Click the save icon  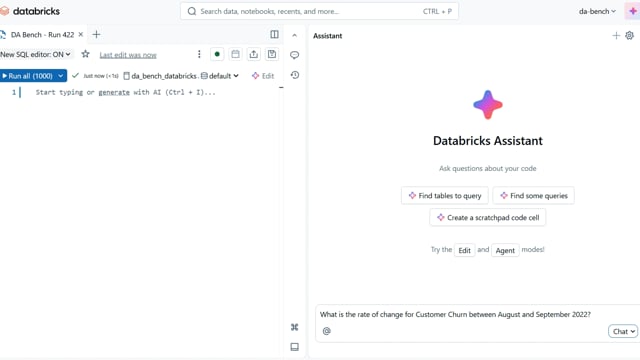point(272,54)
